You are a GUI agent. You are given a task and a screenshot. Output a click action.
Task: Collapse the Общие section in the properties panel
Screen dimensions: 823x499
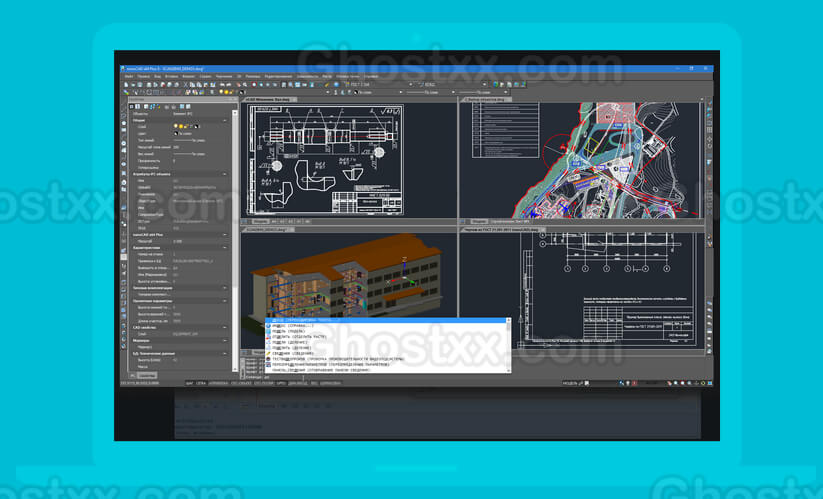(225, 120)
